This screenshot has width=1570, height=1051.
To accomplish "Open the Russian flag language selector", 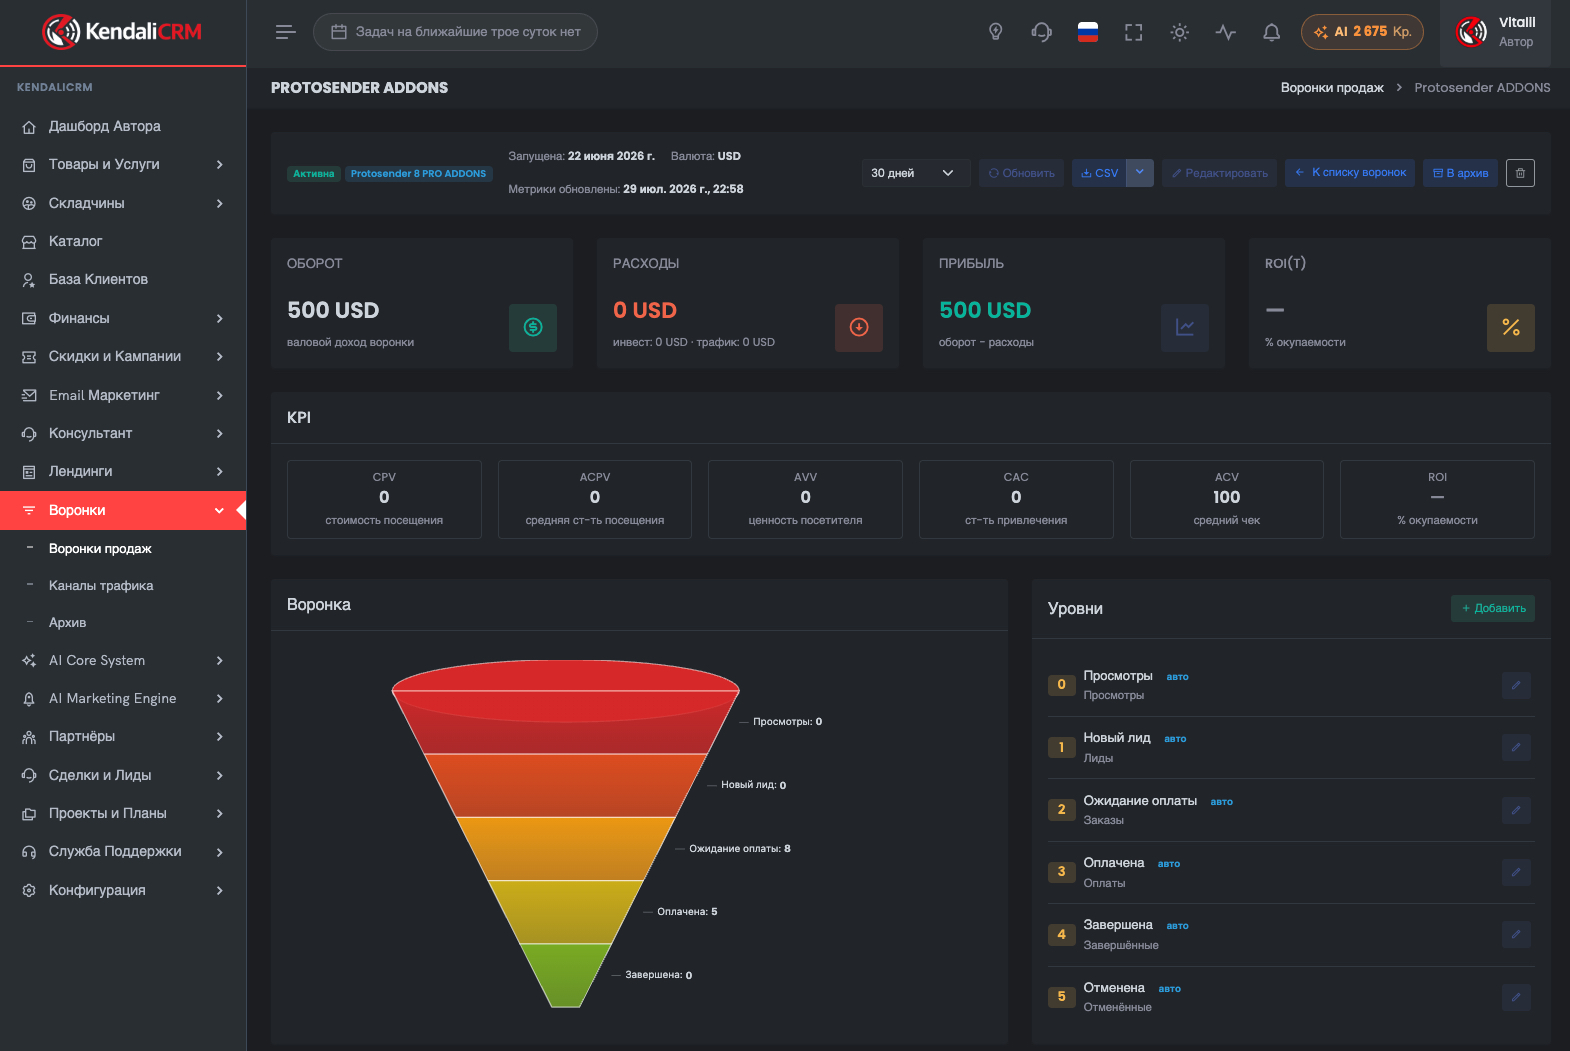I will (1087, 32).
